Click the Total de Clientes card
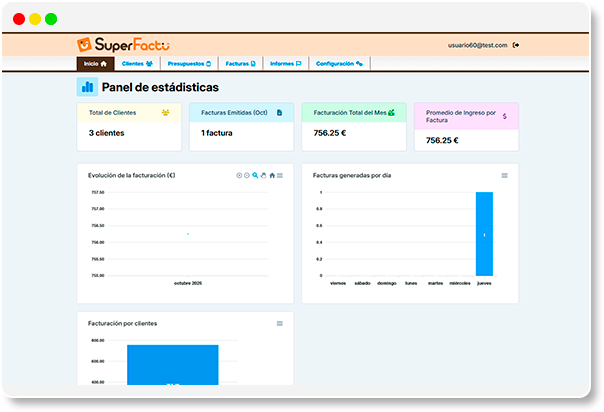Image resolution: width=604 pixels, height=412 pixels. pyautogui.click(x=130, y=123)
